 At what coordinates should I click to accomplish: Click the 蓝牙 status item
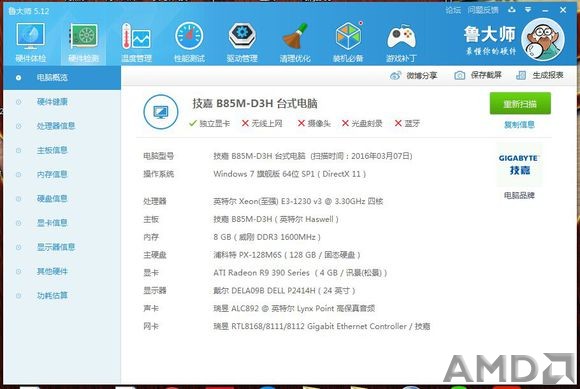(x=407, y=124)
